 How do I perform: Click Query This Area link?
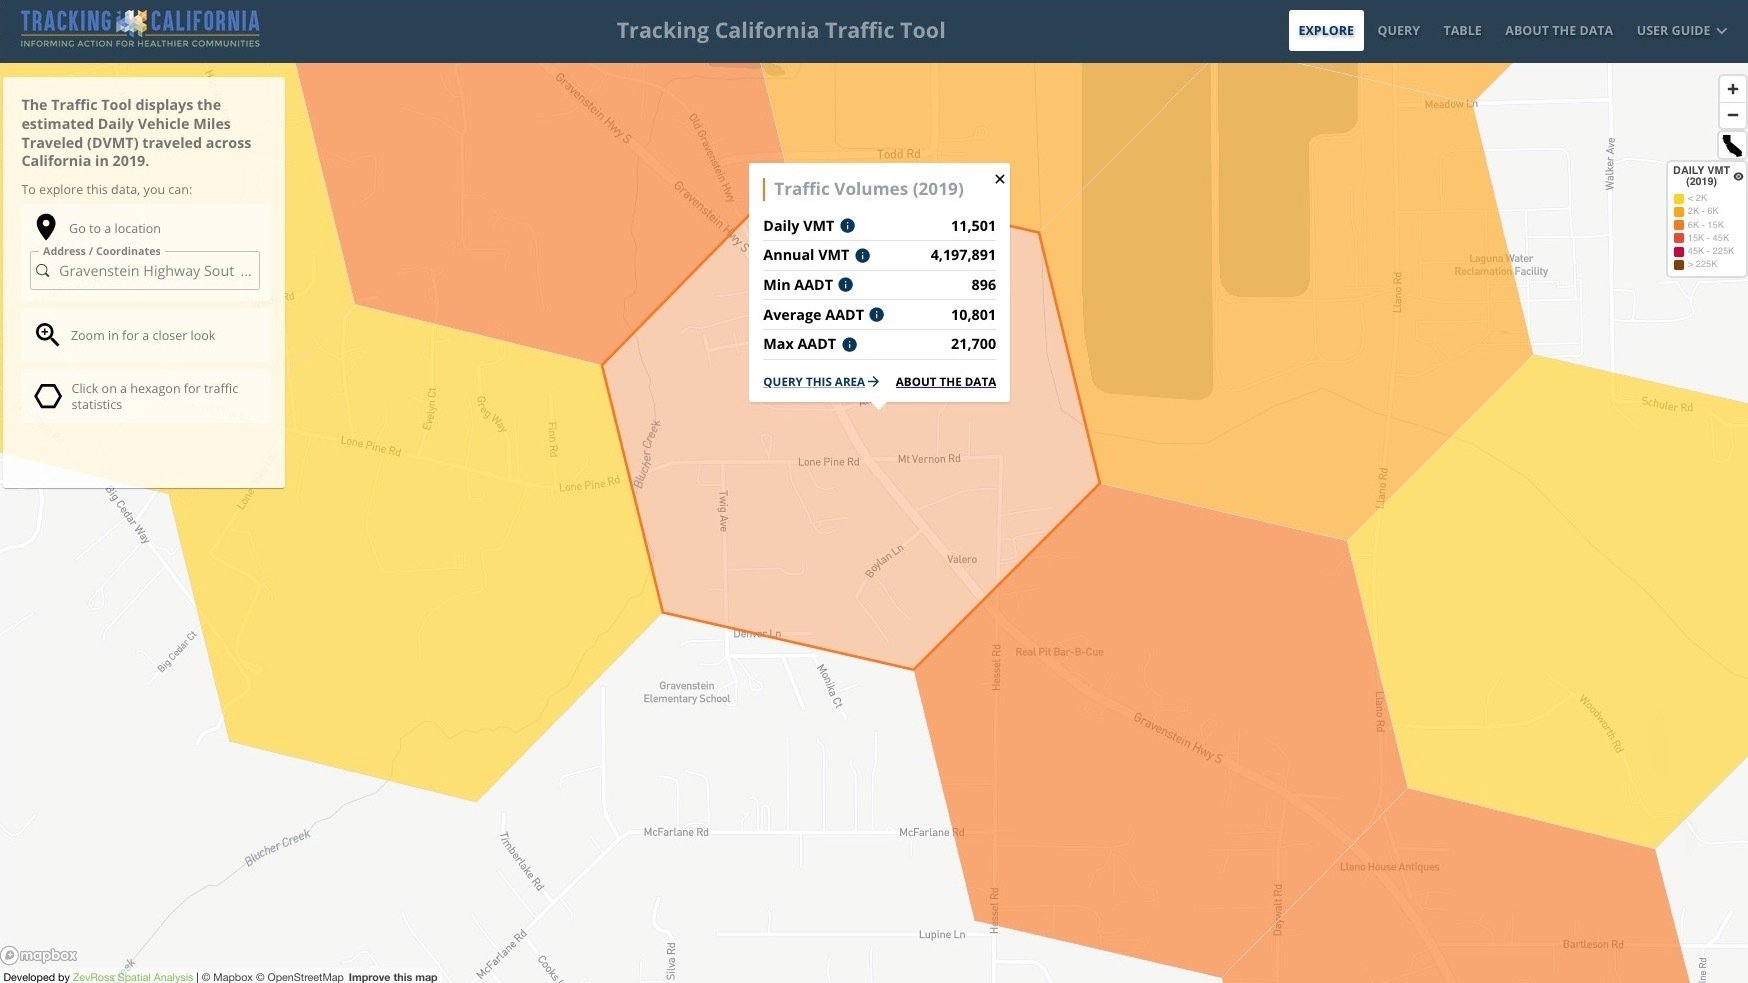820,382
